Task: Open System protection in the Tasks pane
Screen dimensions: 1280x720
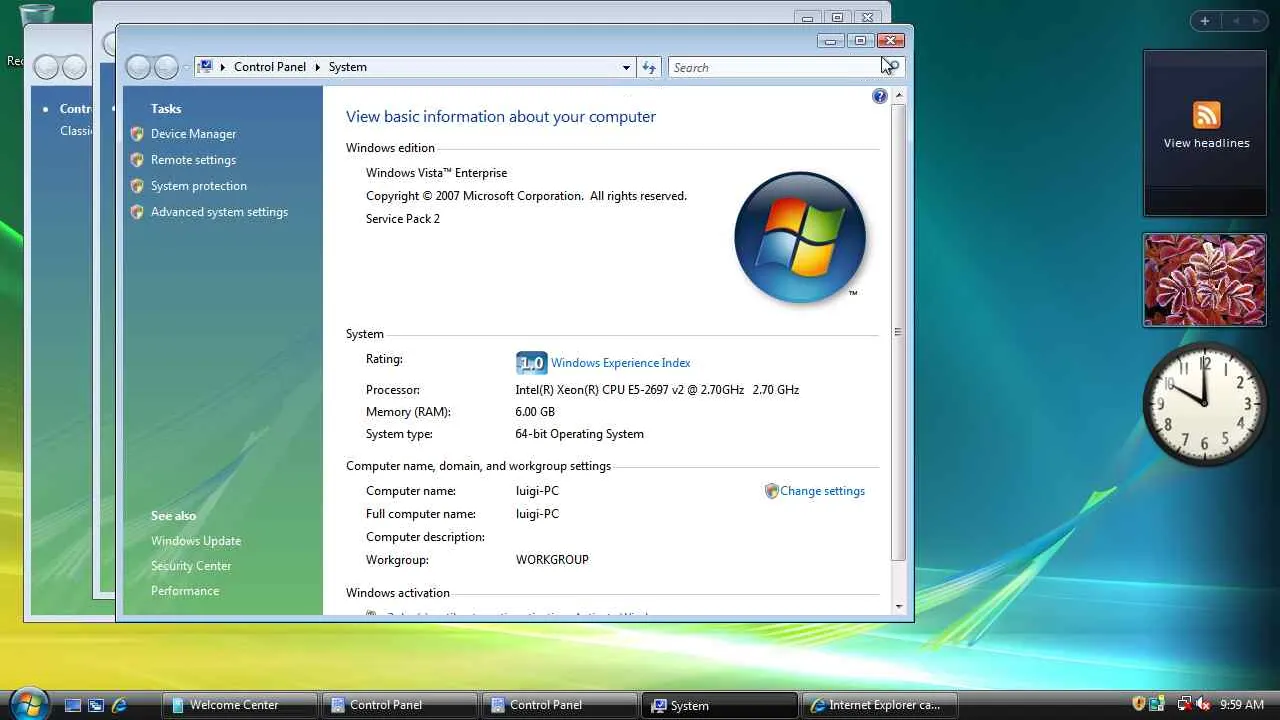Action: click(x=198, y=186)
